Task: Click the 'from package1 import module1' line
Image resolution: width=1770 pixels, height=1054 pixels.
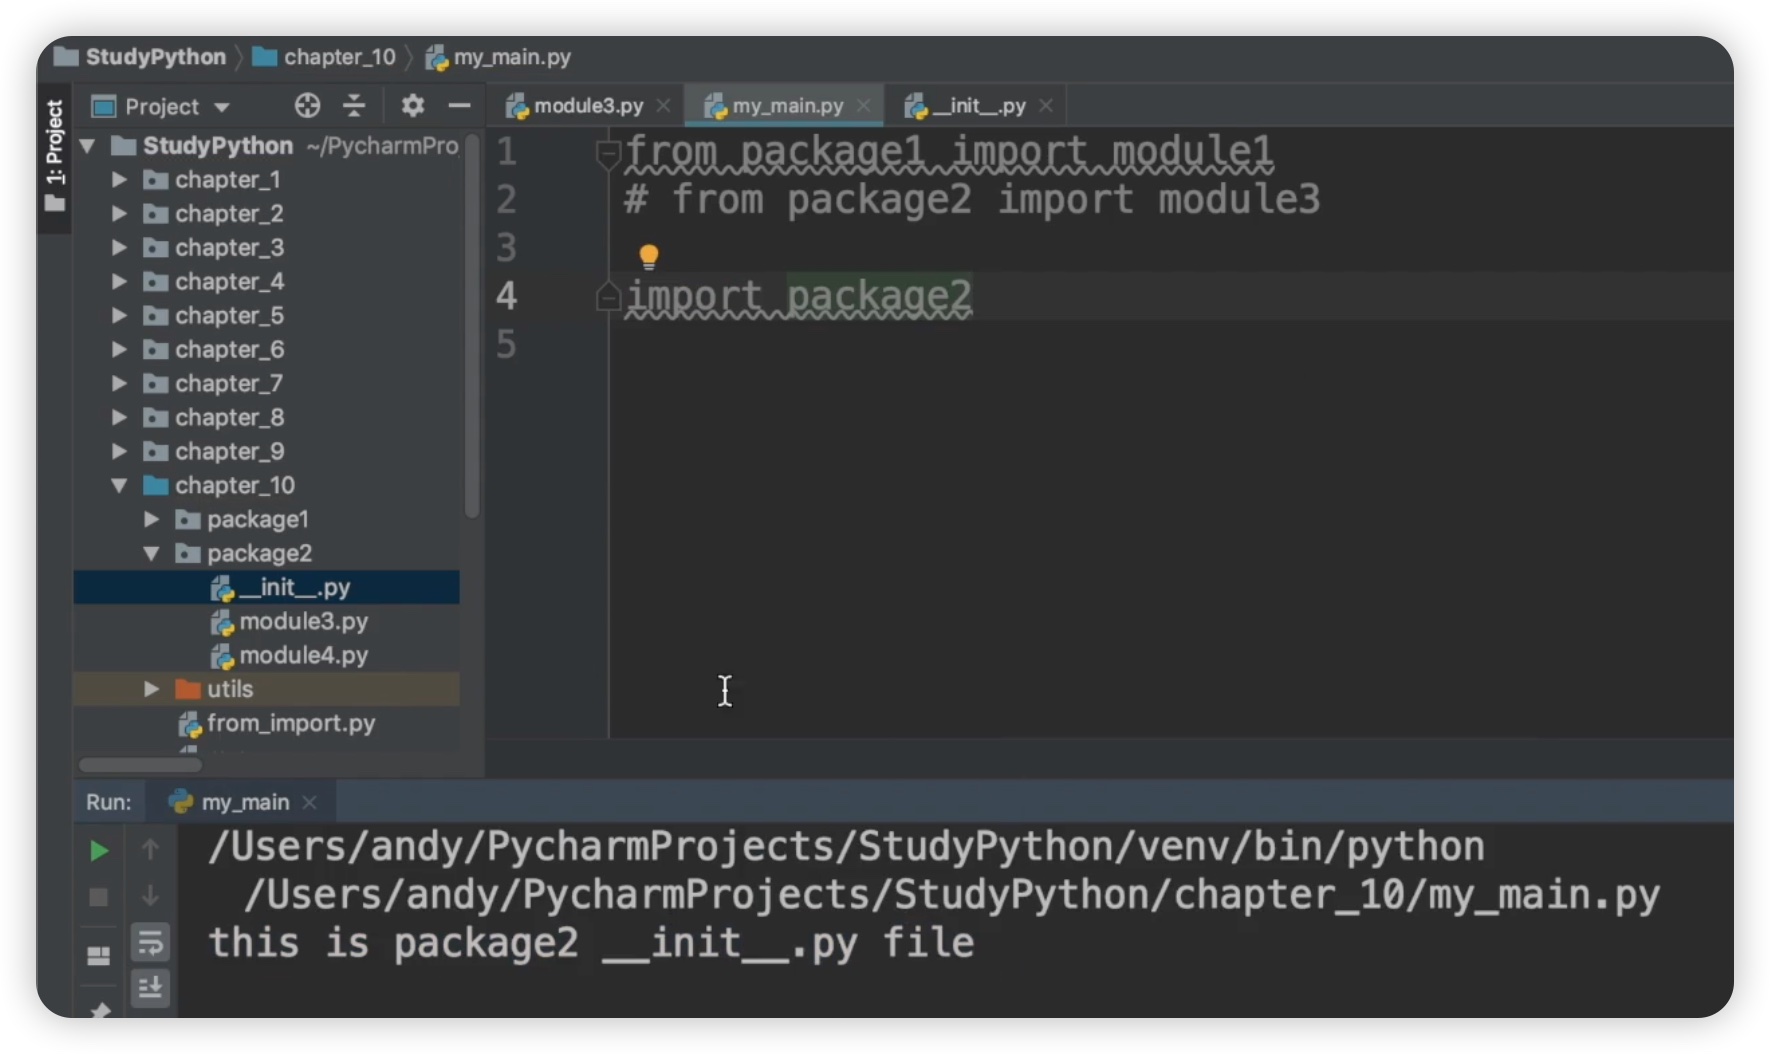Action: coord(949,152)
